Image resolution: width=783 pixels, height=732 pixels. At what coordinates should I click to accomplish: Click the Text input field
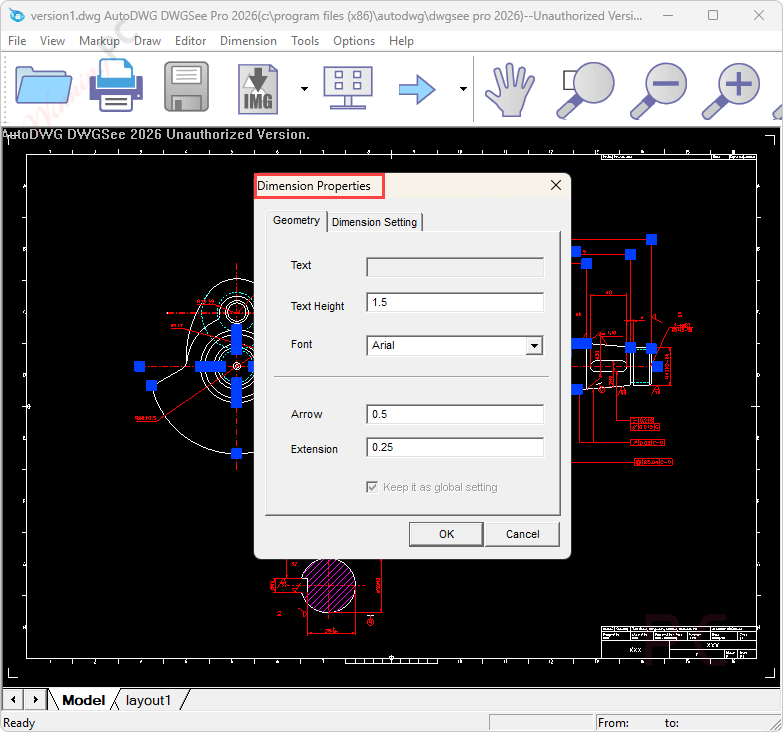(455, 267)
